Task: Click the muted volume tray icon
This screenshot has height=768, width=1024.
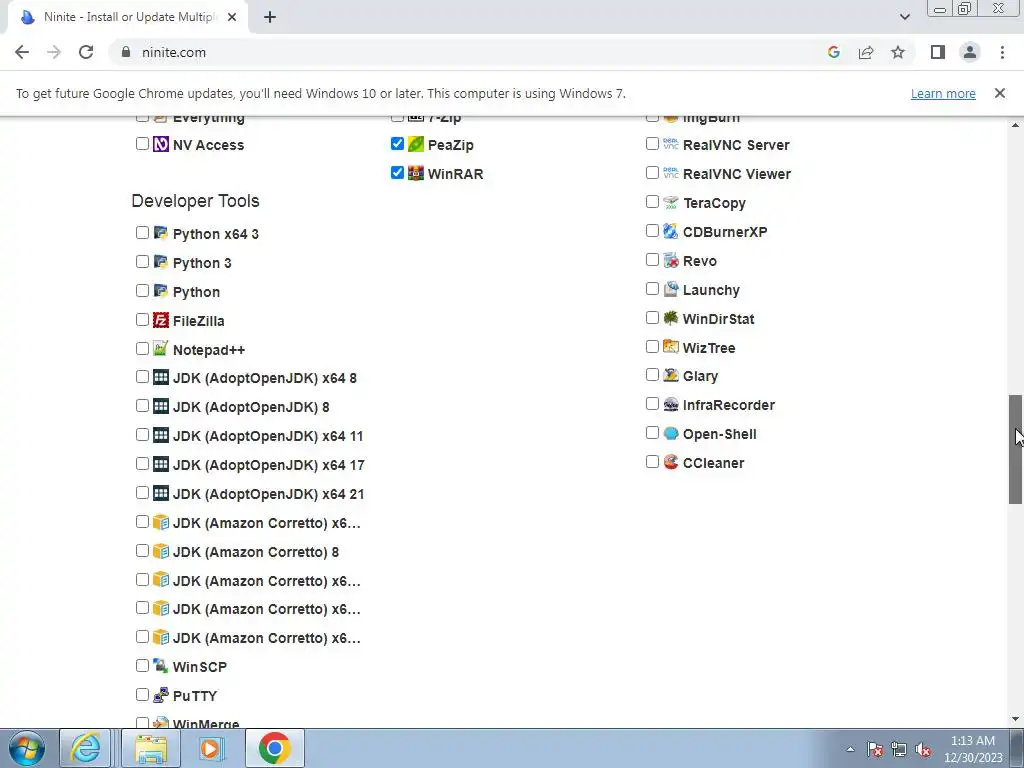Action: click(x=923, y=749)
